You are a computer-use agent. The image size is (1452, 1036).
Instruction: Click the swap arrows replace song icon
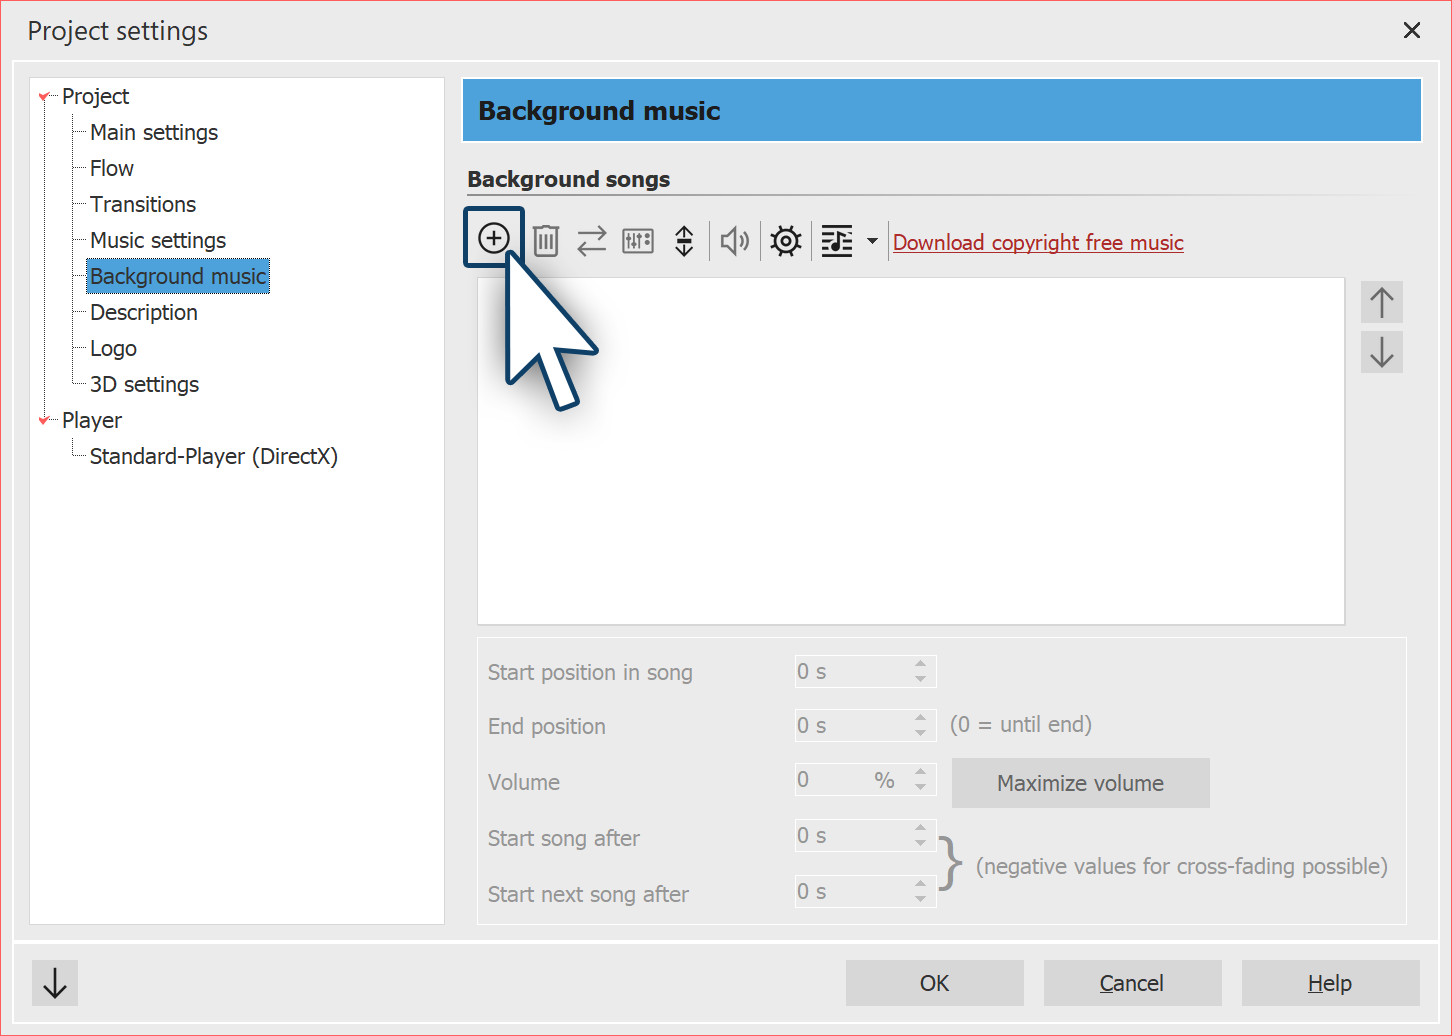(591, 241)
